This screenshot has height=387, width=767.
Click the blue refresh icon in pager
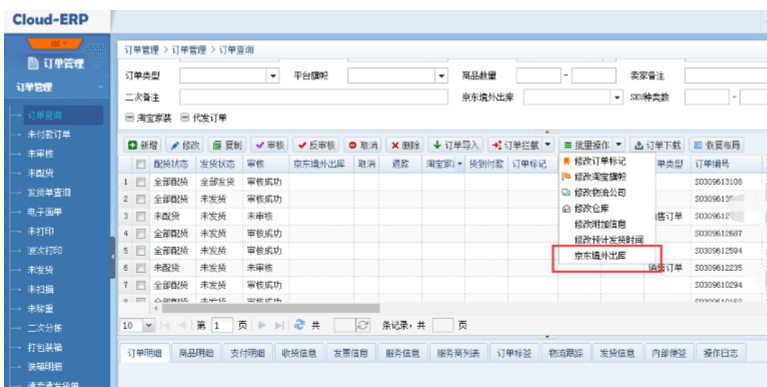pos(299,325)
